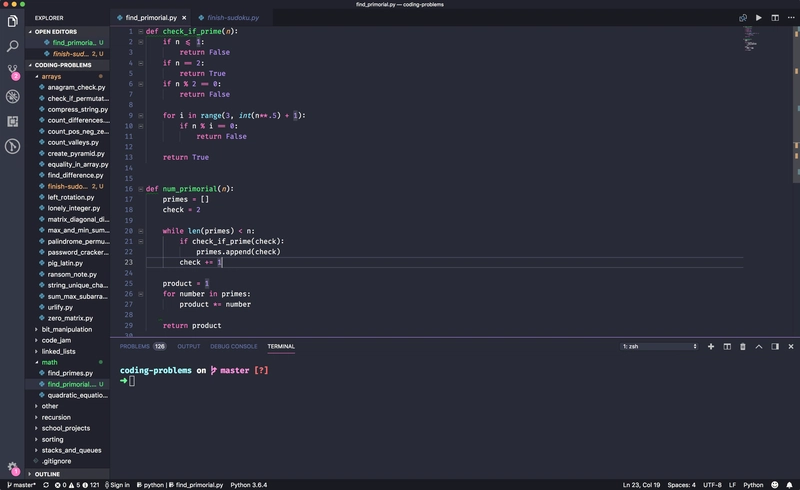Click the editor minimap preview

point(750,38)
